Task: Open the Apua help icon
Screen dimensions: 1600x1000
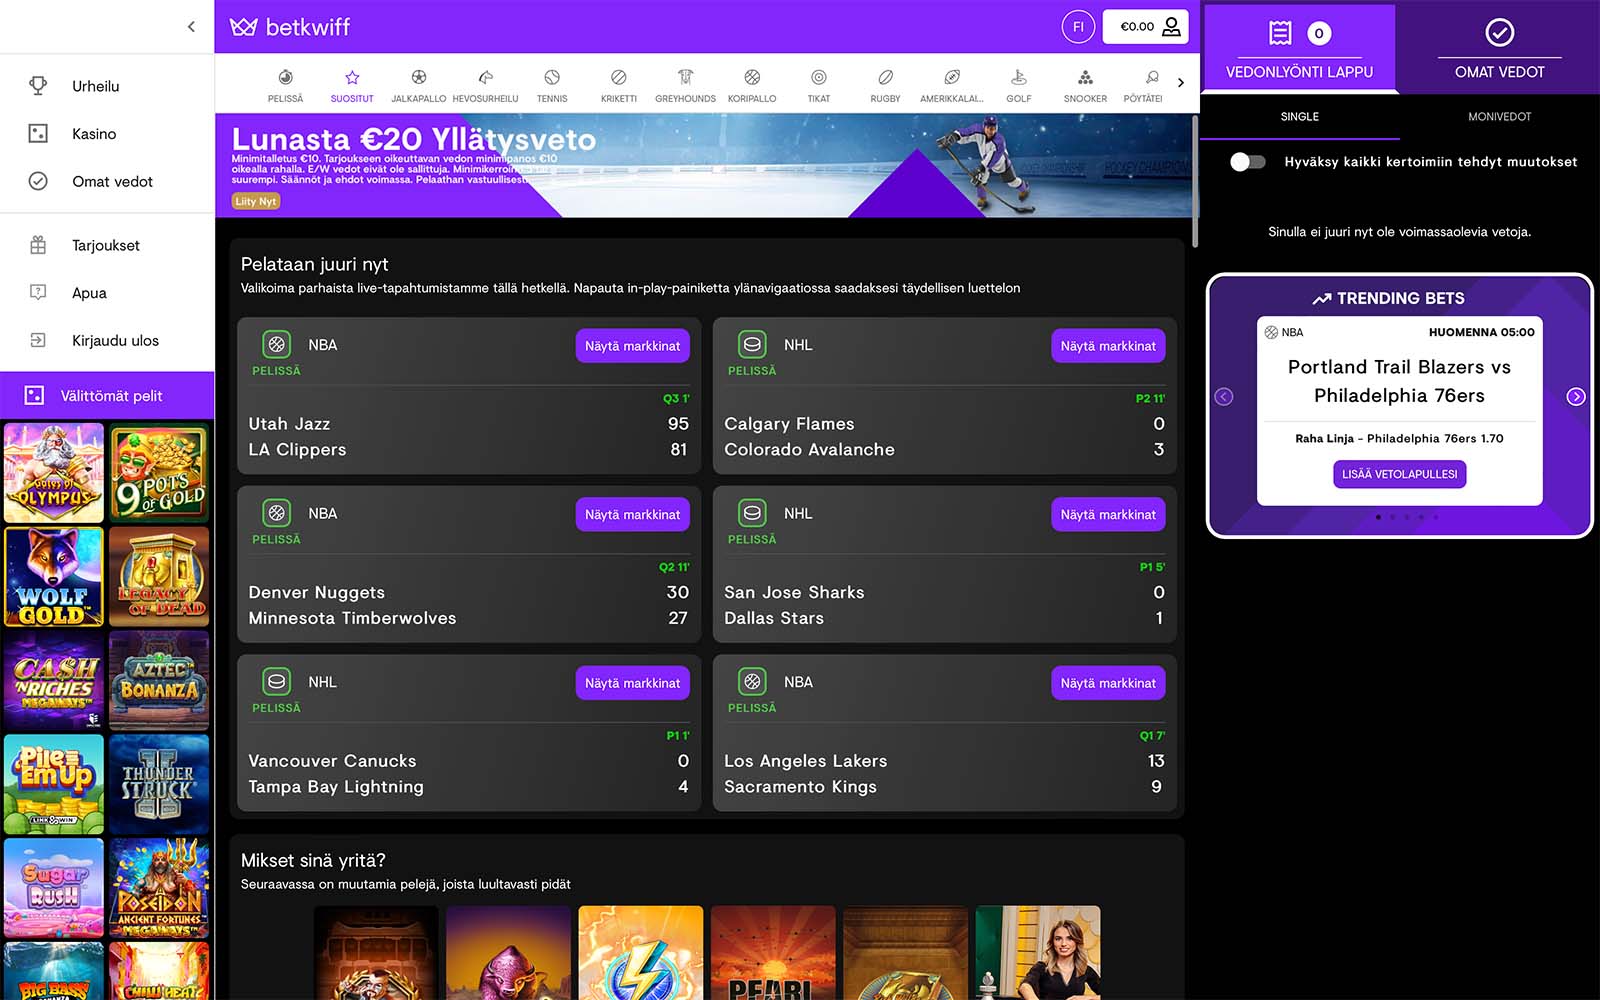Action: (x=38, y=293)
